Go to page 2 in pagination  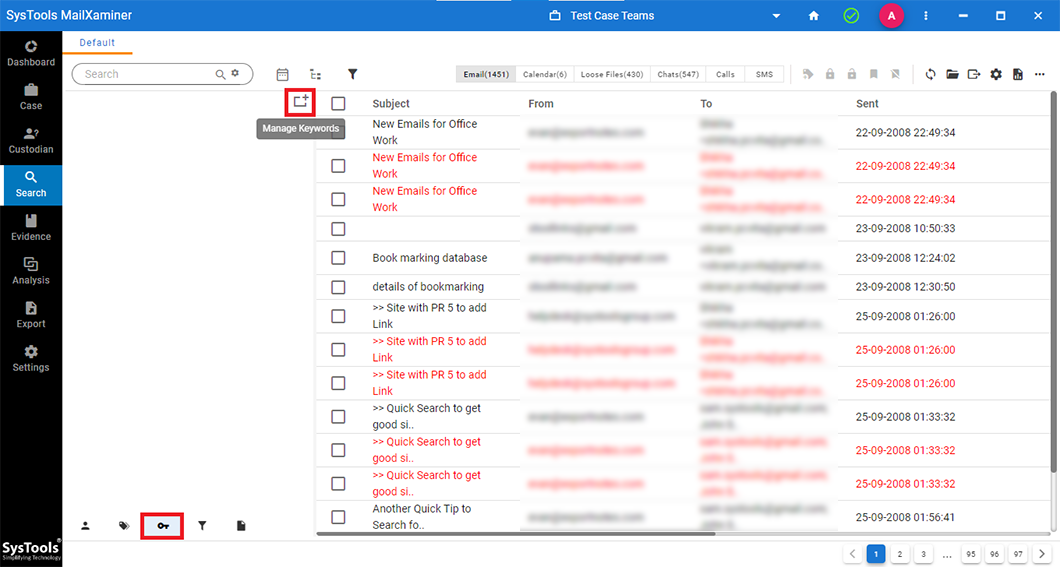pos(899,554)
